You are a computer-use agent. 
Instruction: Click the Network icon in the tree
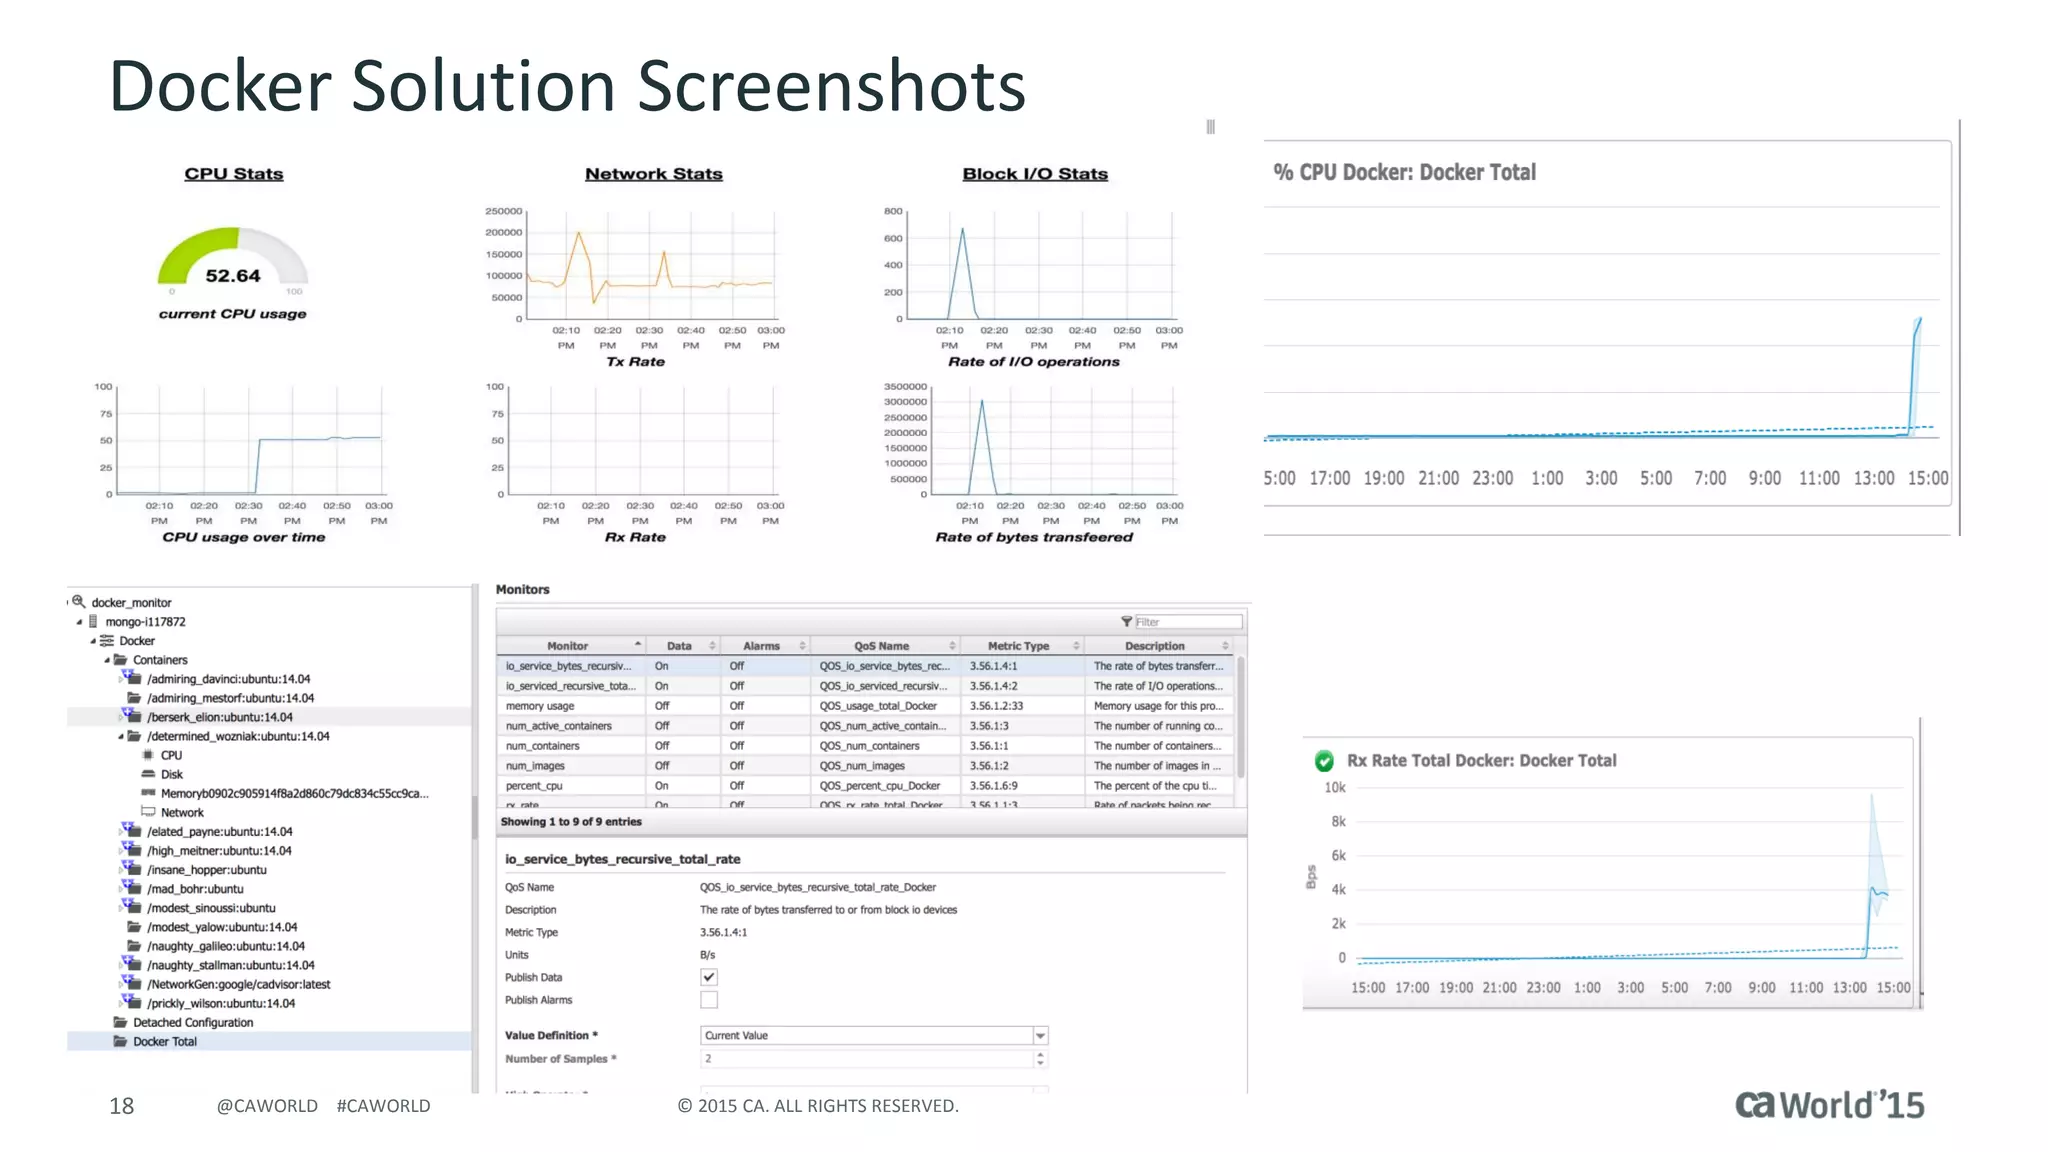click(148, 812)
